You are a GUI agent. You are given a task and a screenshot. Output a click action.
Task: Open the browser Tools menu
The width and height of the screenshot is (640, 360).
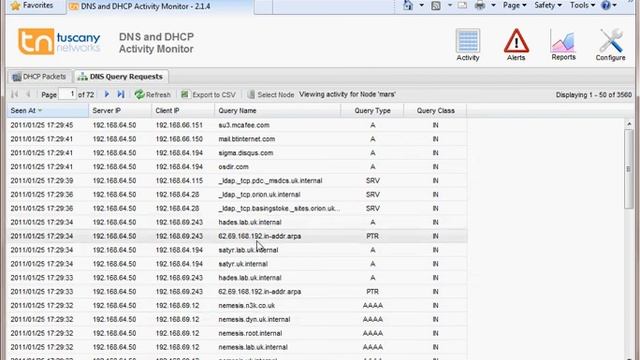click(x=582, y=5)
